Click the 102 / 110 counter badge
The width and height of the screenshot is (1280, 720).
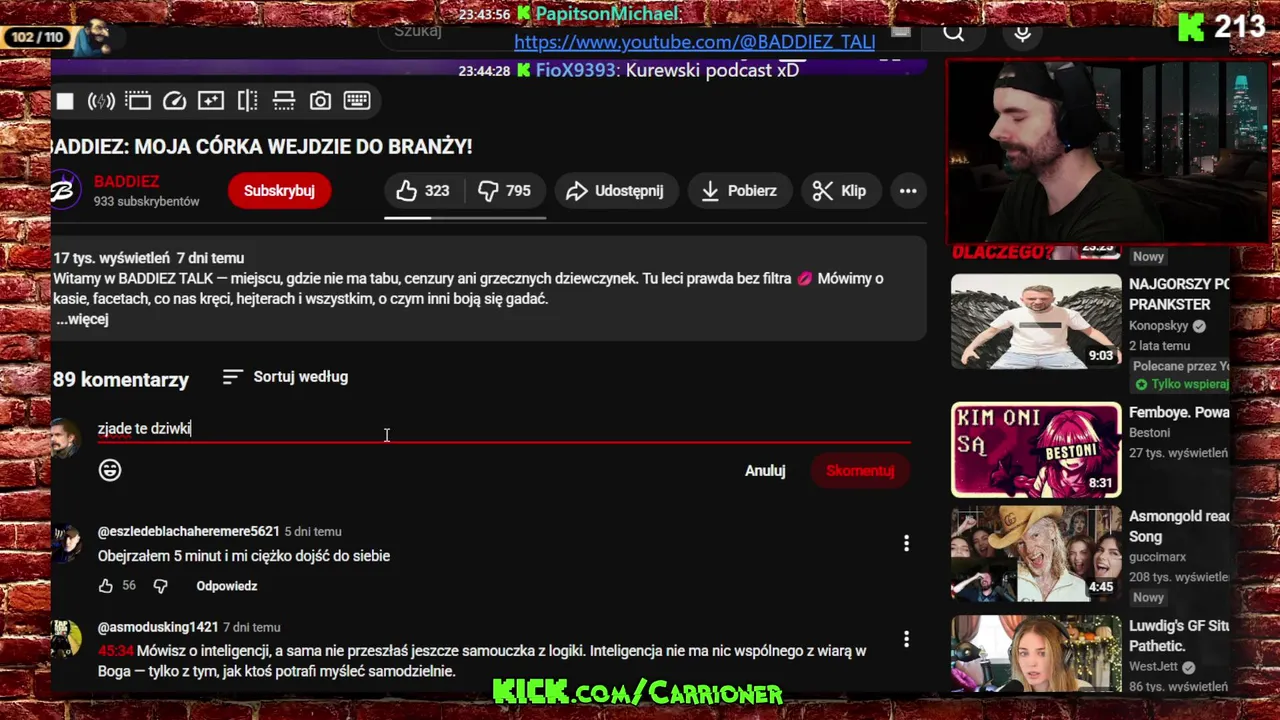37,37
